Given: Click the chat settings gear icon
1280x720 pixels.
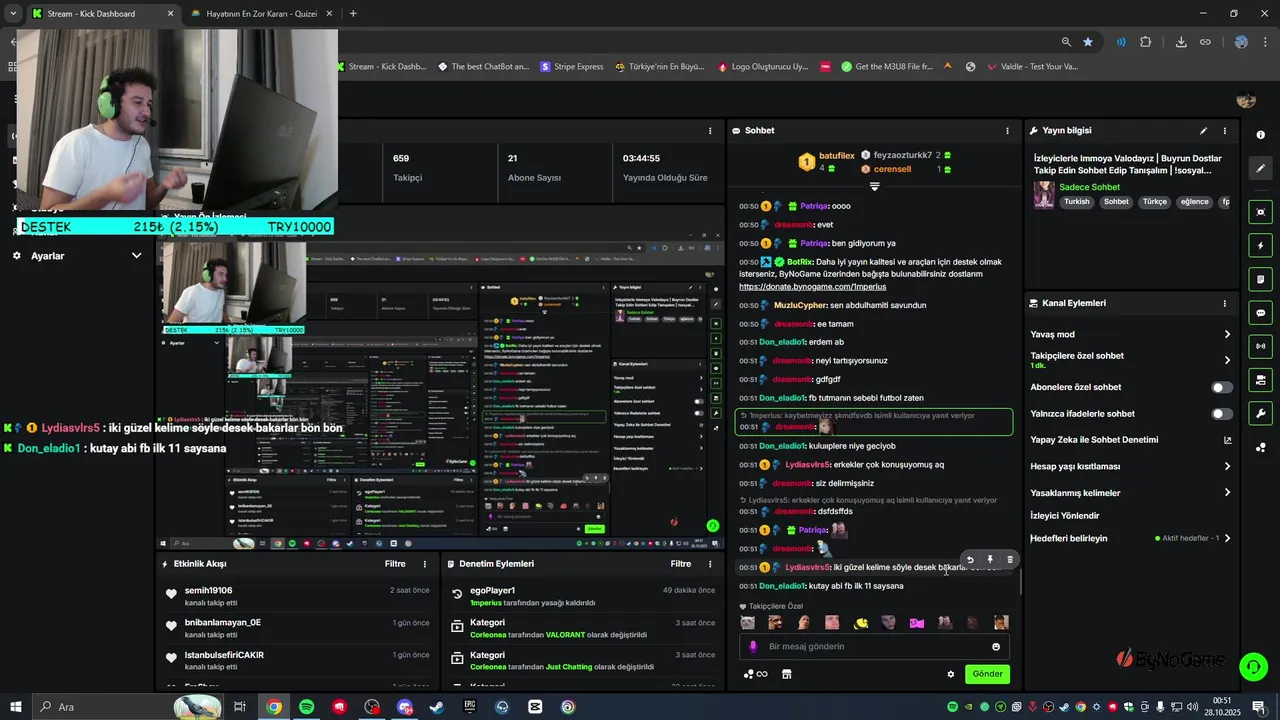Looking at the screenshot, I should [x=951, y=674].
